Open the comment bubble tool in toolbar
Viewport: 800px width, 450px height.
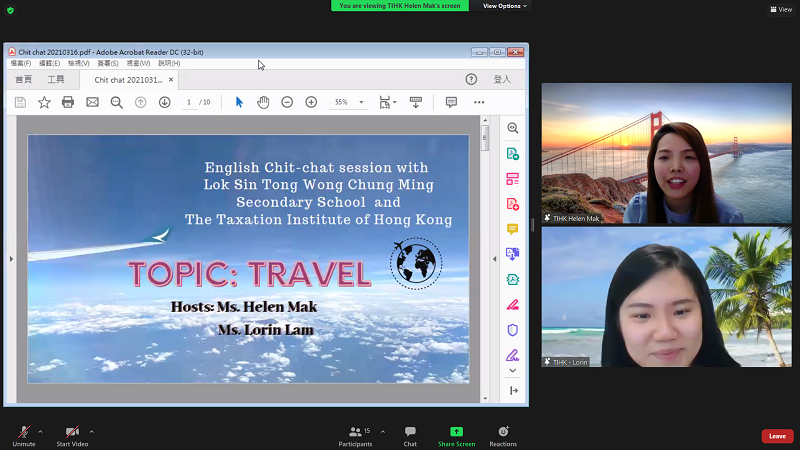[451, 102]
